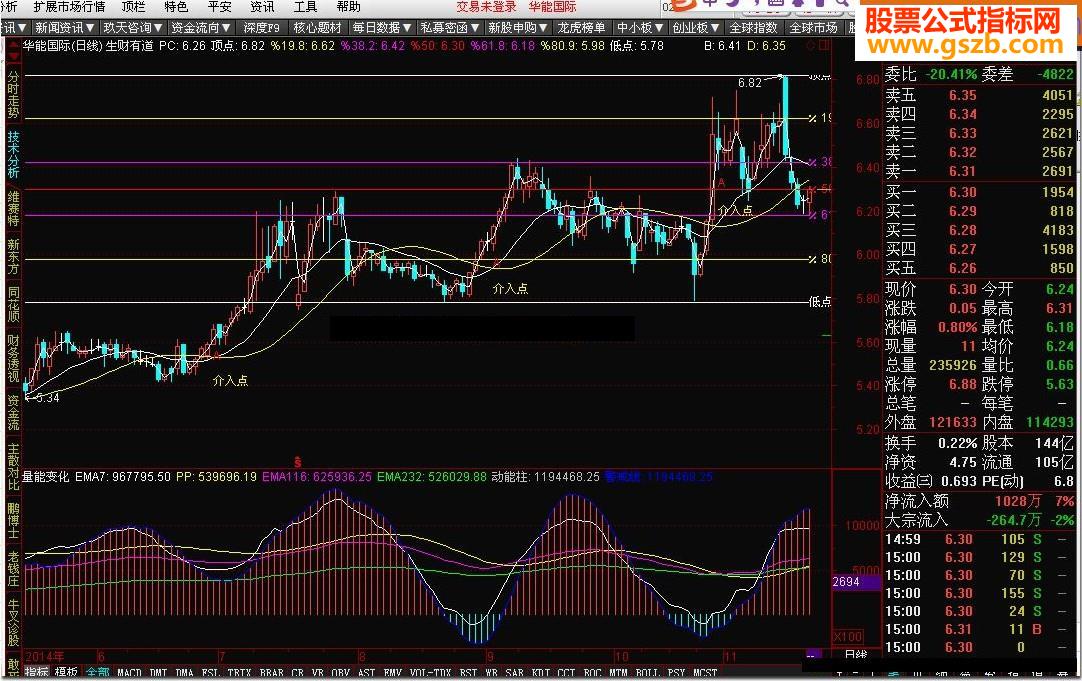Image resolution: width=1082 pixels, height=681 pixels.
Task: Open the 扩展市场行情 menu
Action: pyautogui.click(x=69, y=7)
